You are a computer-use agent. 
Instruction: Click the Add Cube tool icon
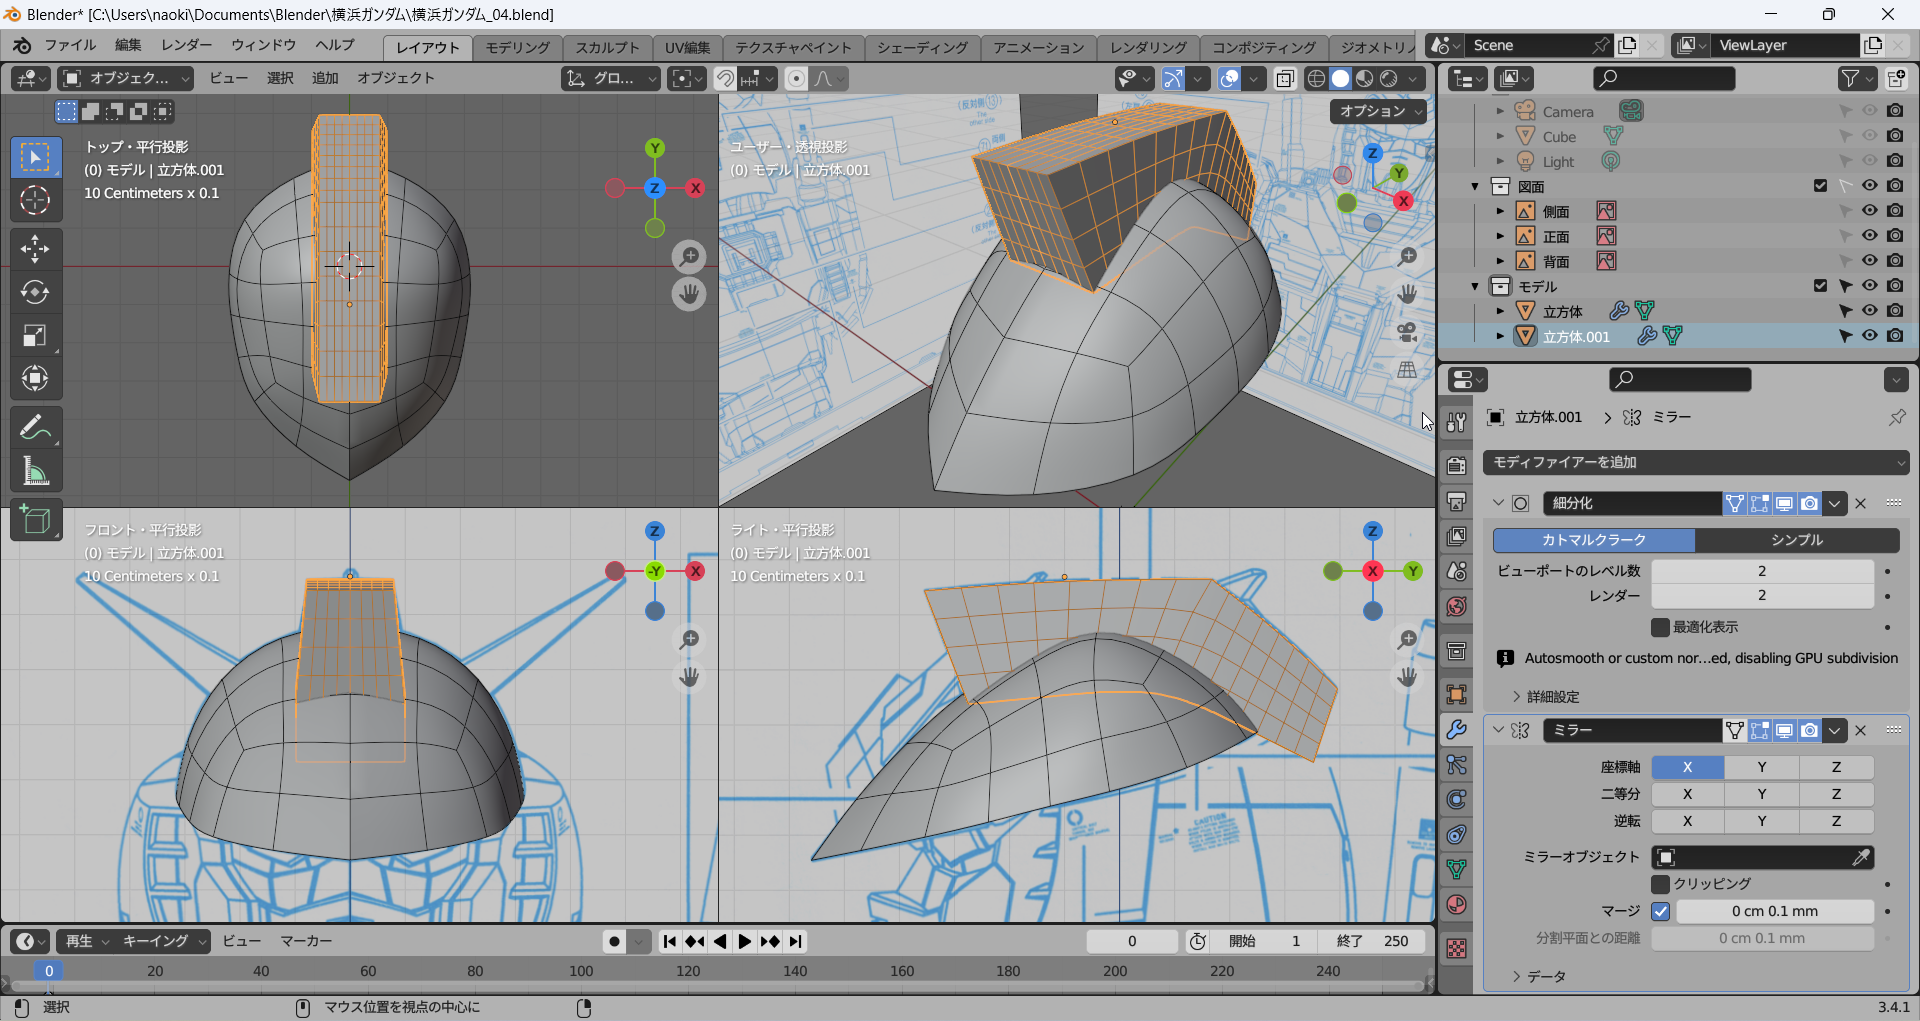coord(35,520)
